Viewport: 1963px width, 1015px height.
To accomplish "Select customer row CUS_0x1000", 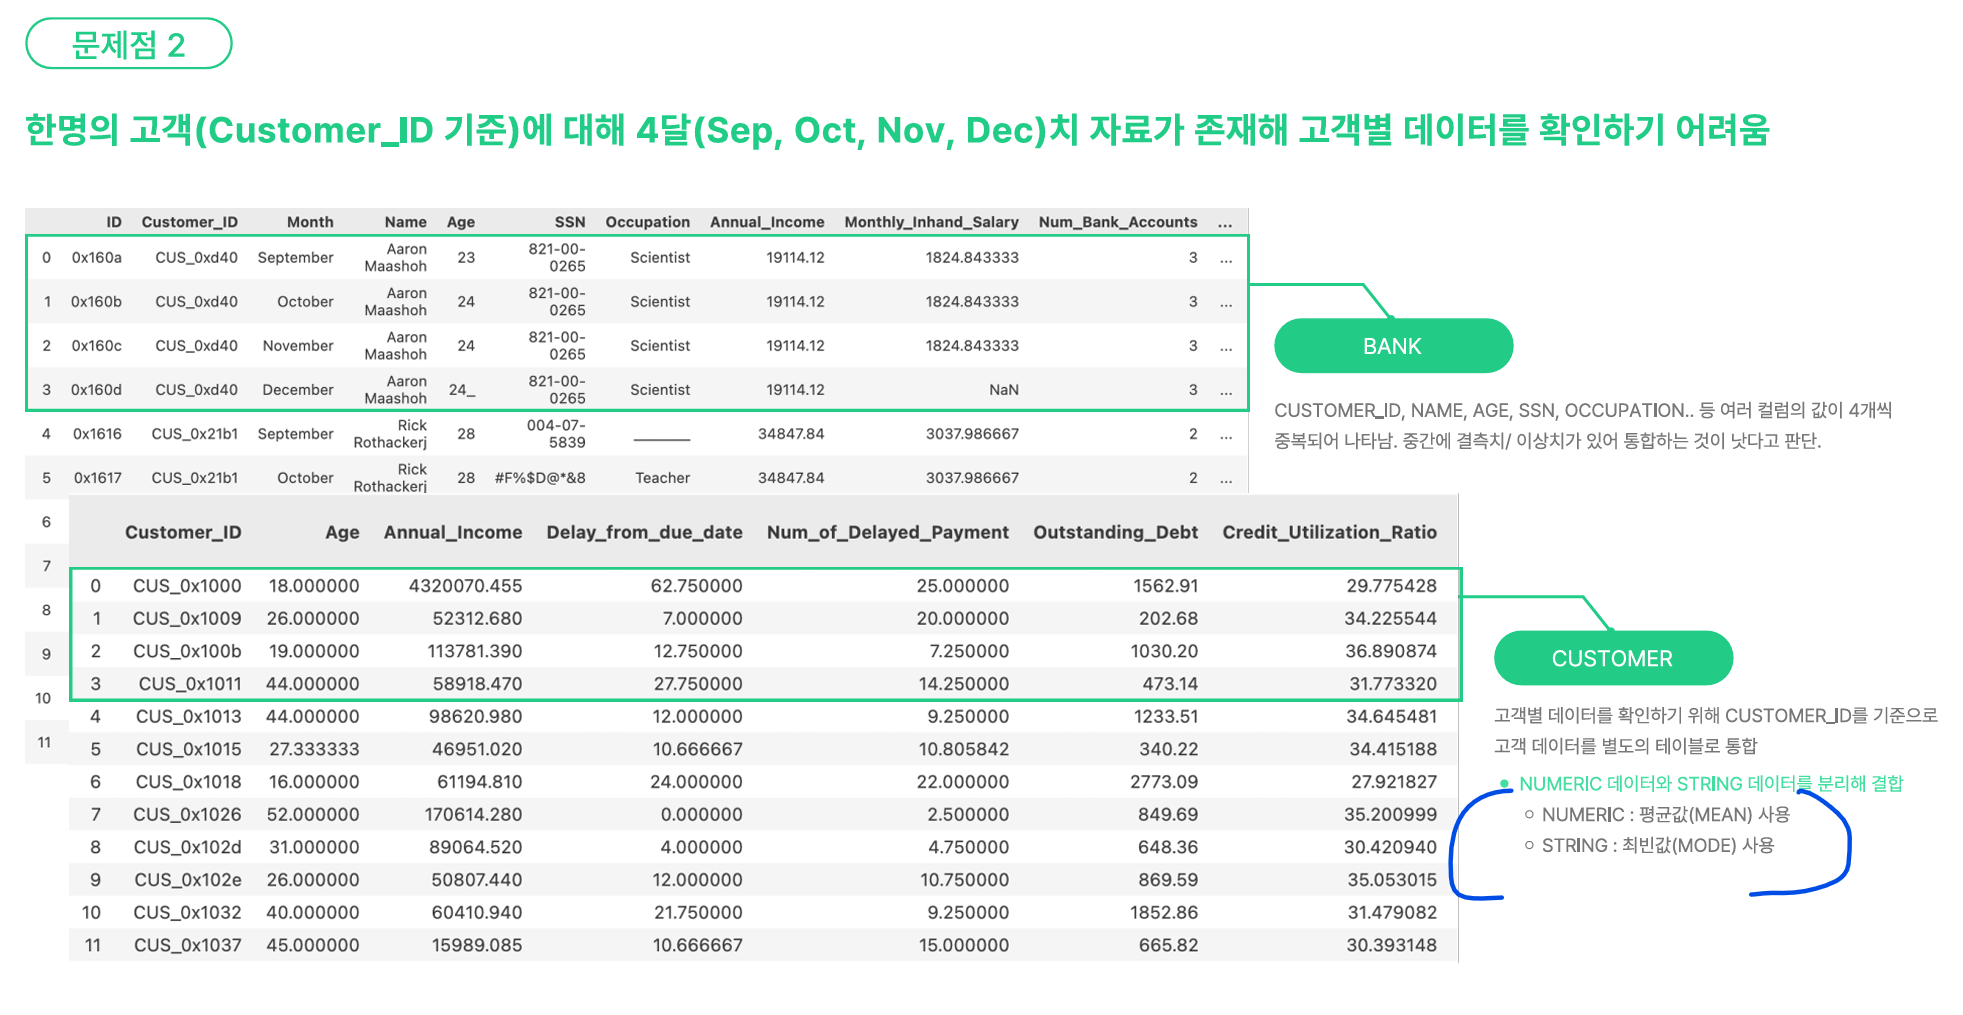I will [x=764, y=585].
